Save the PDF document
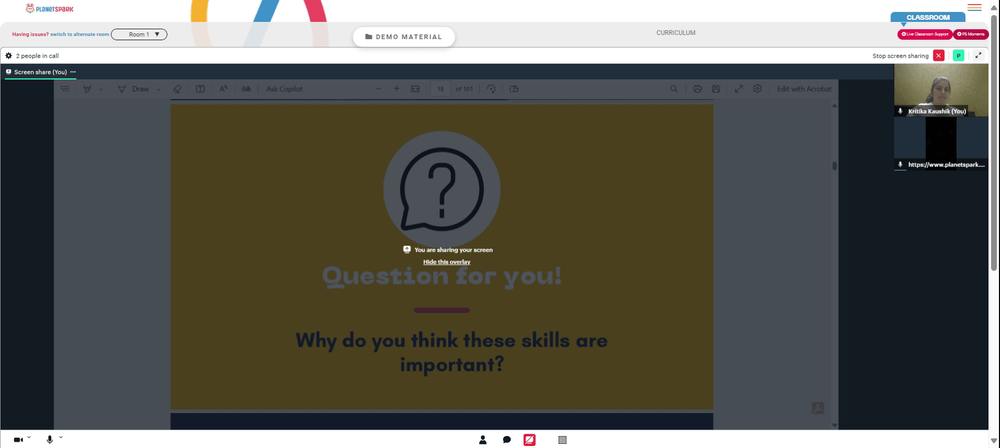 (x=716, y=89)
